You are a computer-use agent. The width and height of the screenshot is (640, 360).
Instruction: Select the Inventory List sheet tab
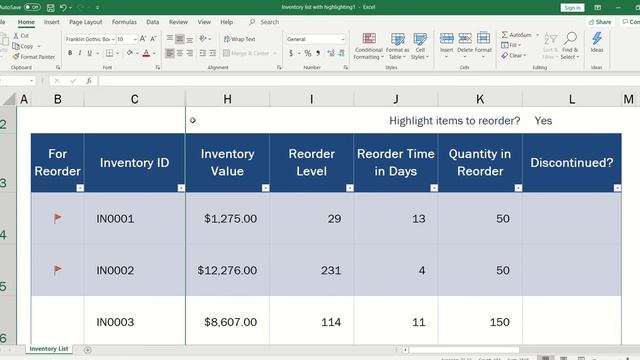[x=49, y=349]
